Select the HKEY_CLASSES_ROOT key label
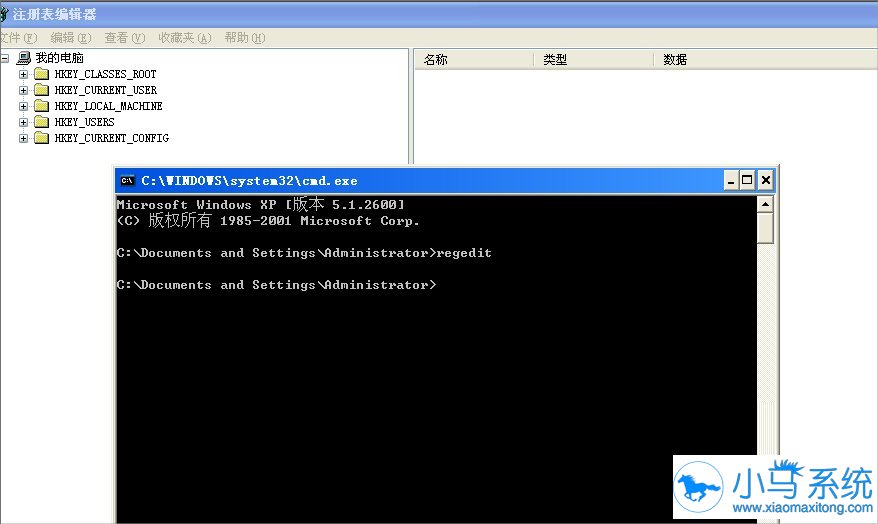The width and height of the screenshot is (878, 524). [105, 74]
